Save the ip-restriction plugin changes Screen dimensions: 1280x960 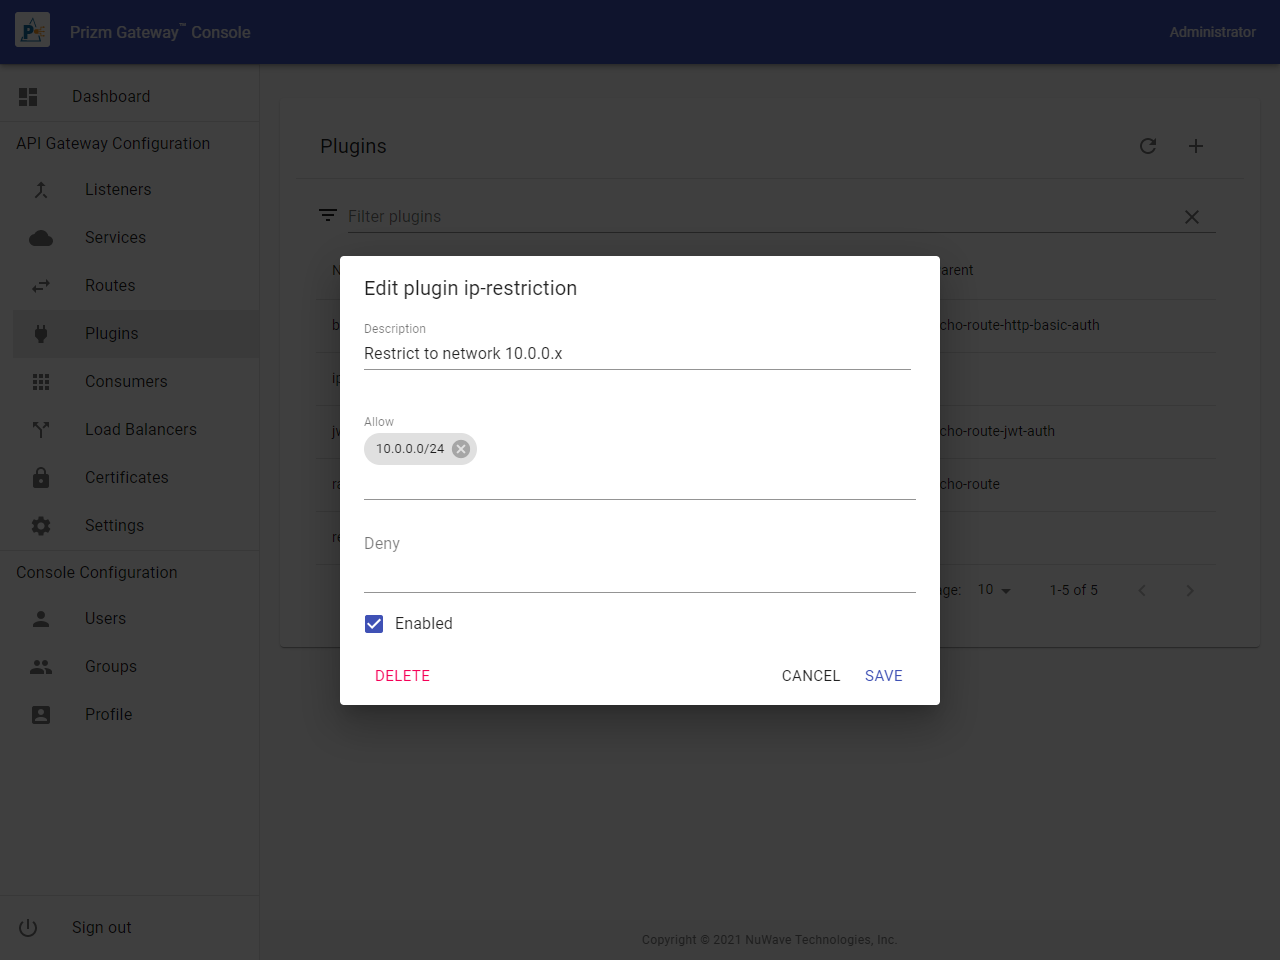(883, 676)
